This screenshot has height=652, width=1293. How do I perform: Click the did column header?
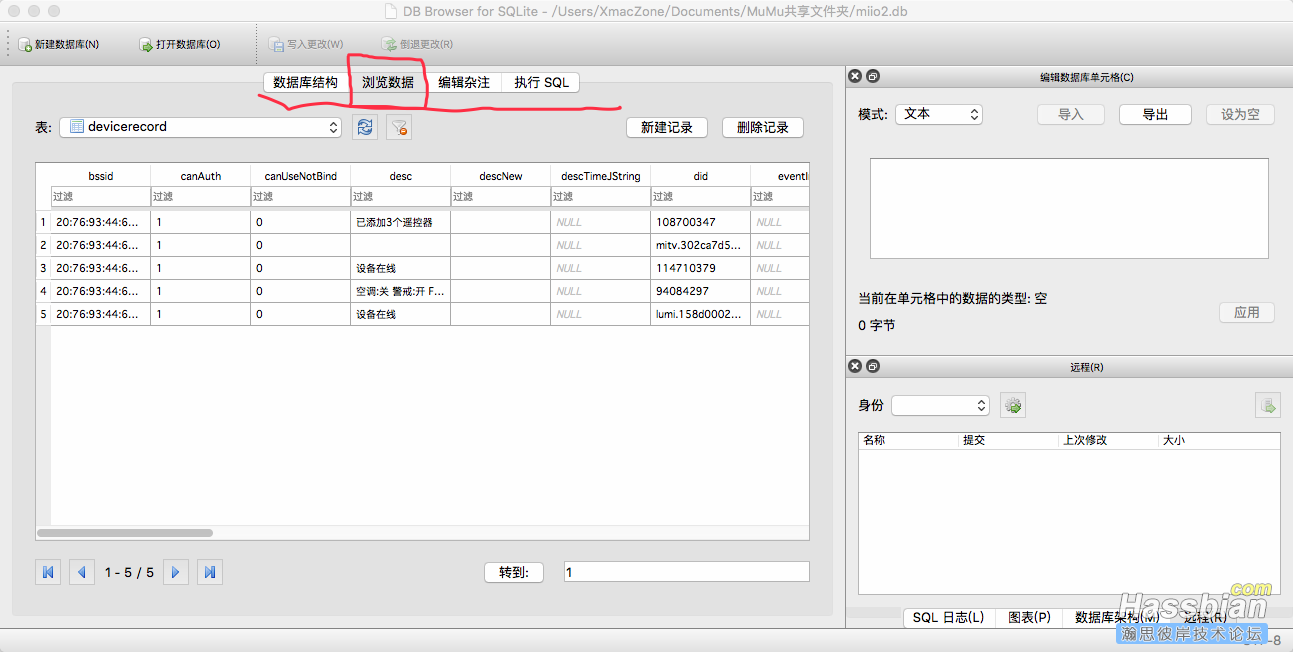click(701, 176)
